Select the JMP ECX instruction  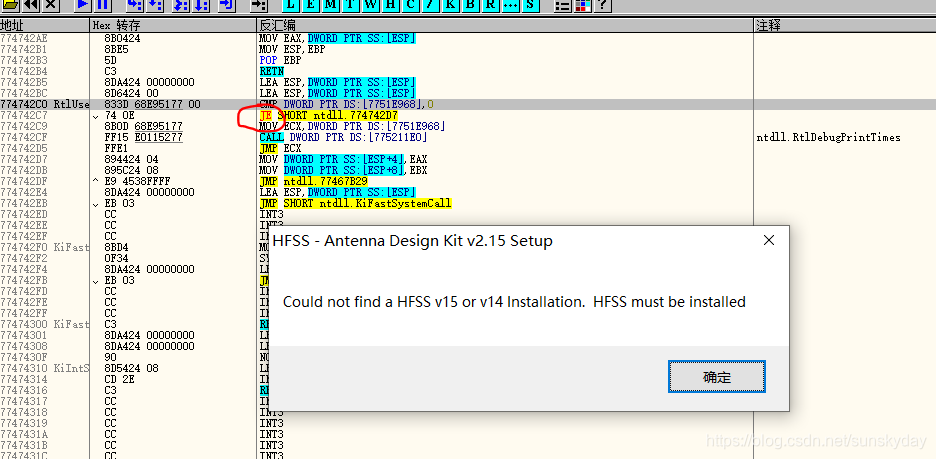281,148
